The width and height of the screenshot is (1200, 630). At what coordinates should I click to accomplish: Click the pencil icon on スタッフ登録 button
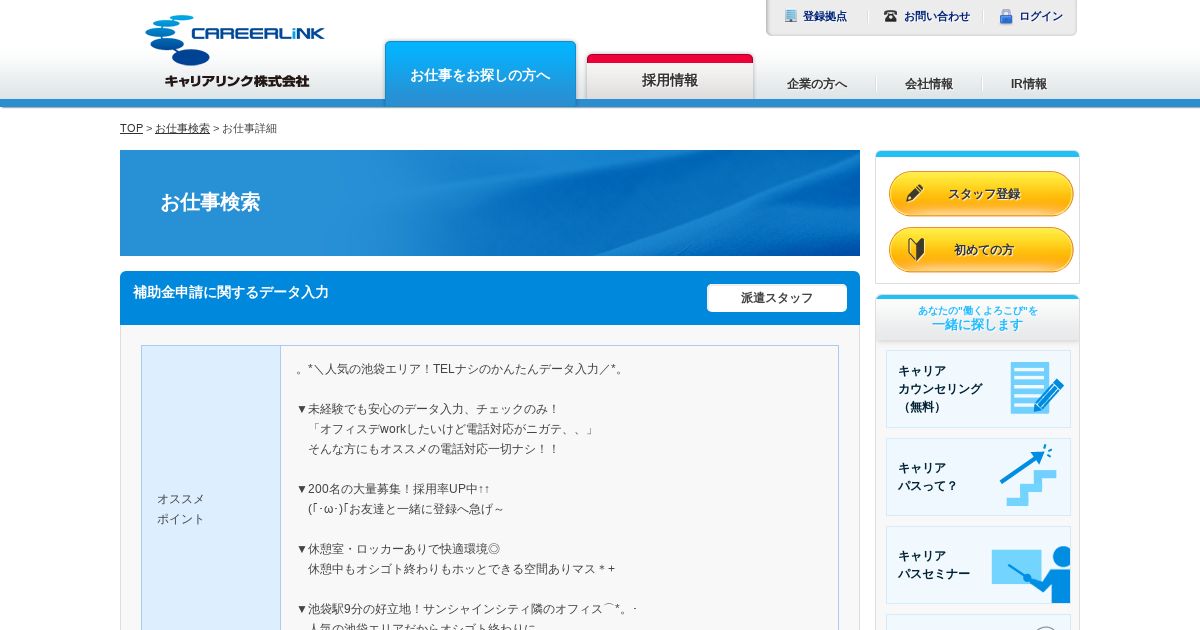[915, 193]
